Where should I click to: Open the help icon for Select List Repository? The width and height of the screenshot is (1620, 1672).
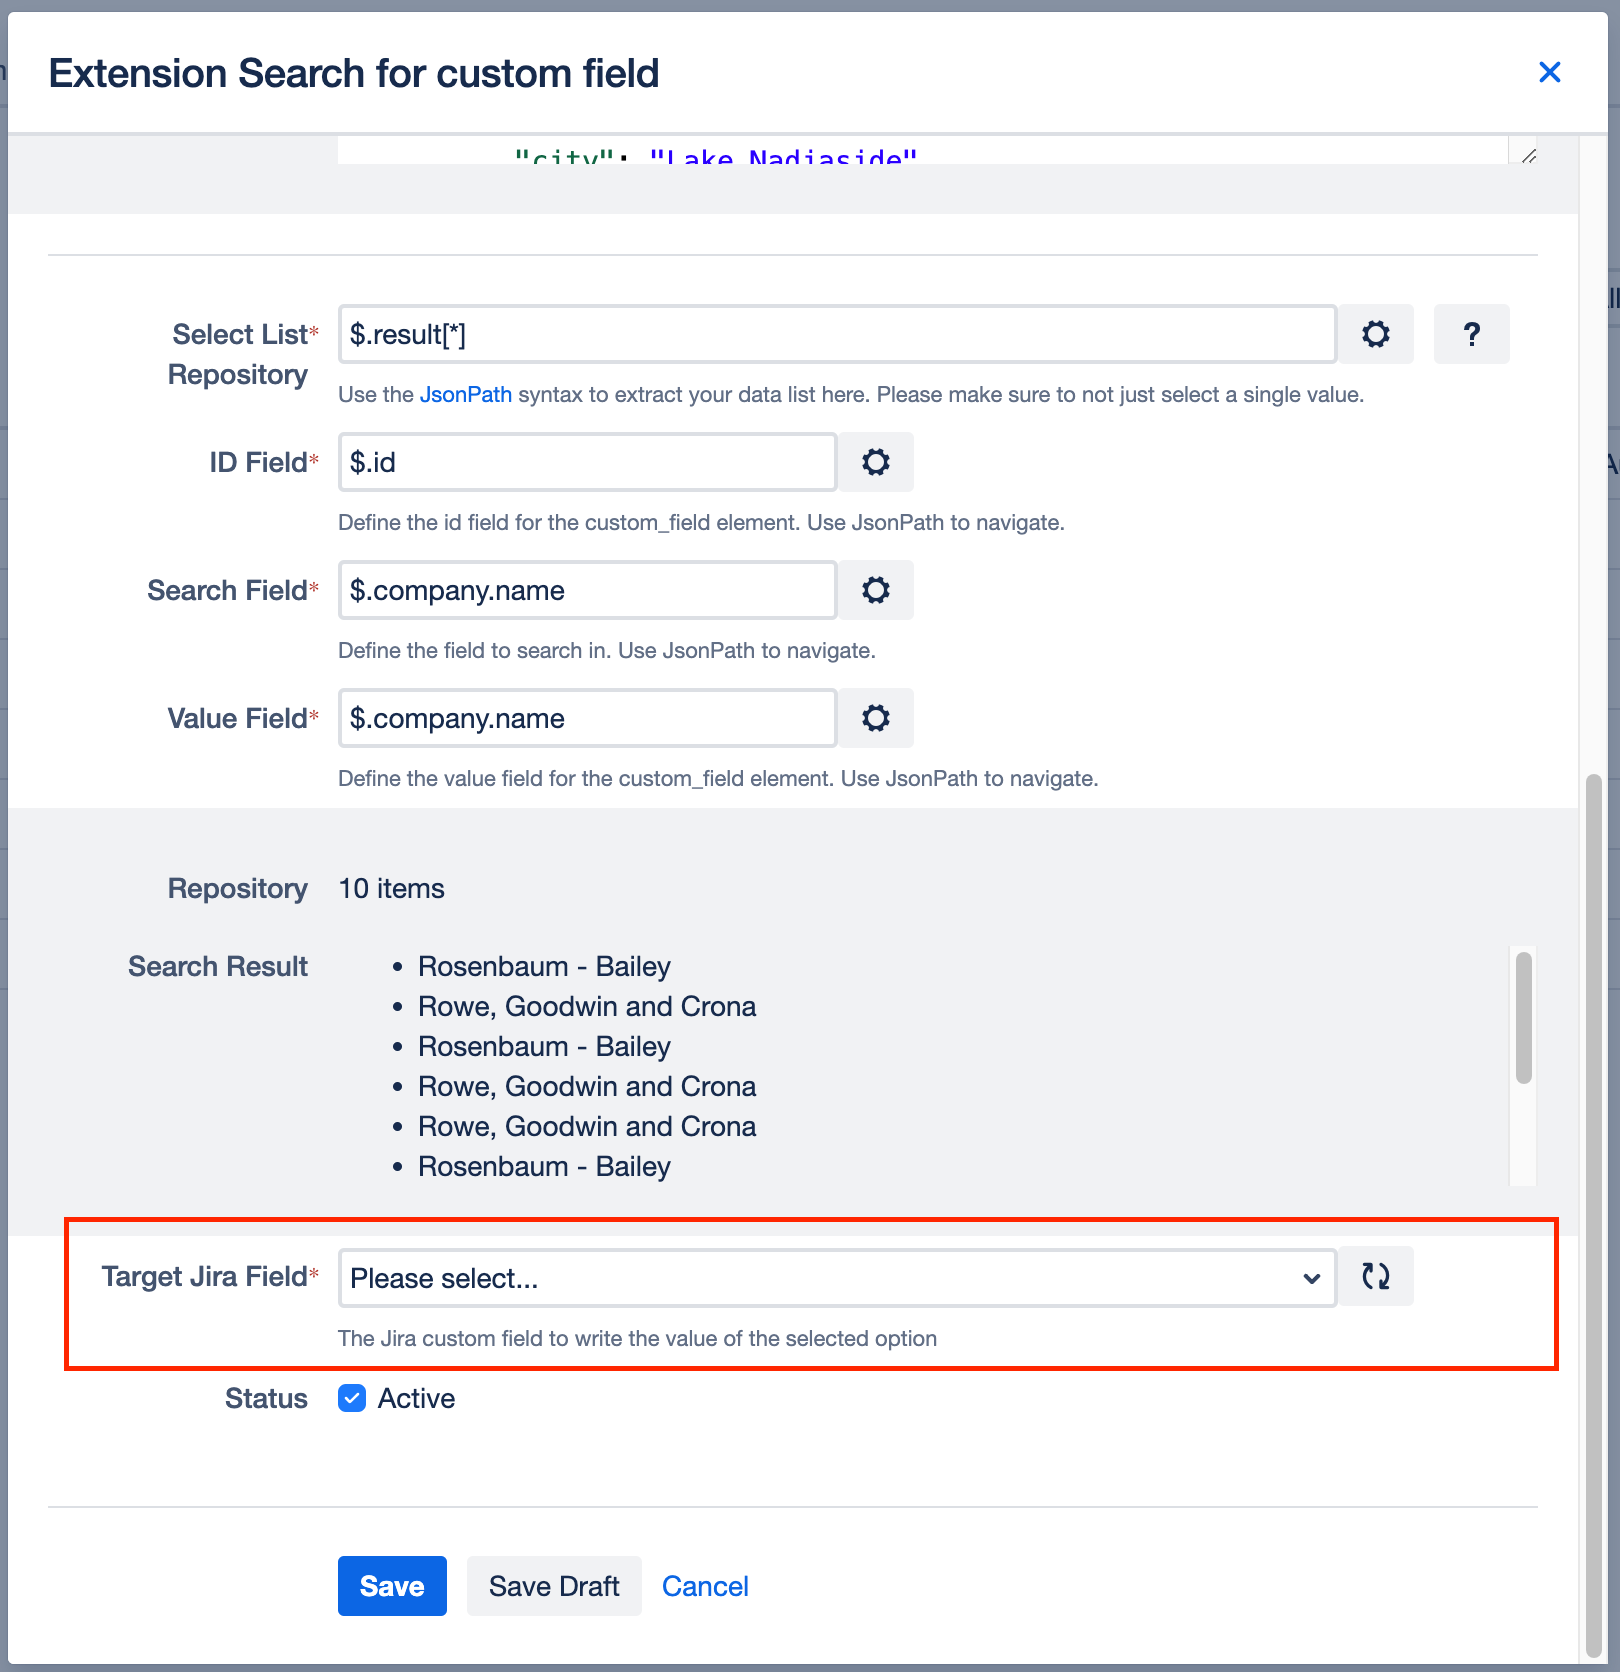coord(1471,334)
